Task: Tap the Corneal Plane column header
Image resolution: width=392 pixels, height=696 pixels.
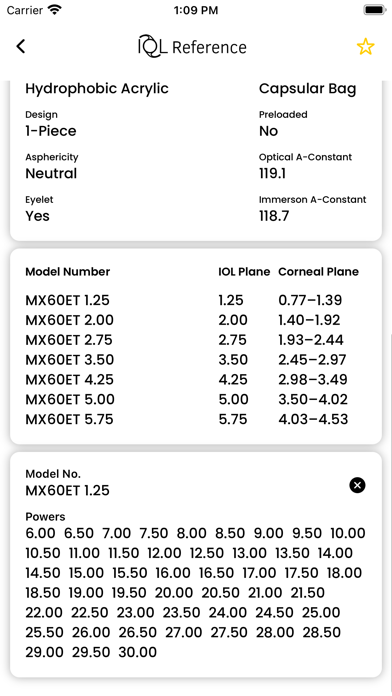Action: (x=318, y=272)
